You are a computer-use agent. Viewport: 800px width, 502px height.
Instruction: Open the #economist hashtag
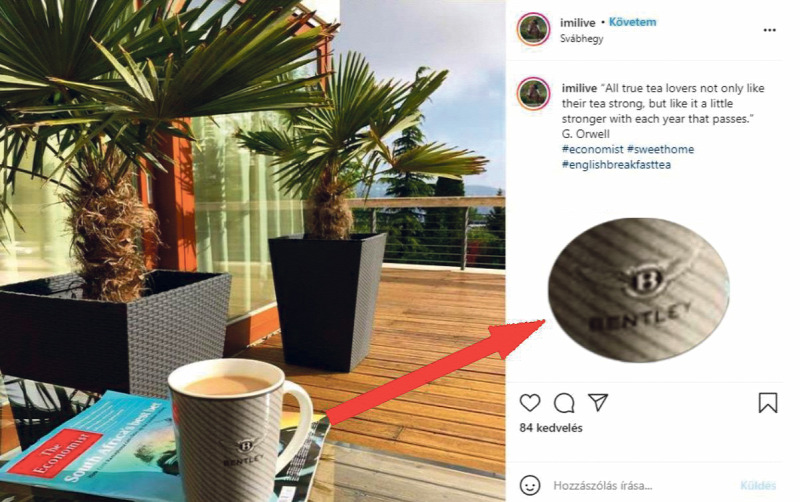tap(592, 149)
